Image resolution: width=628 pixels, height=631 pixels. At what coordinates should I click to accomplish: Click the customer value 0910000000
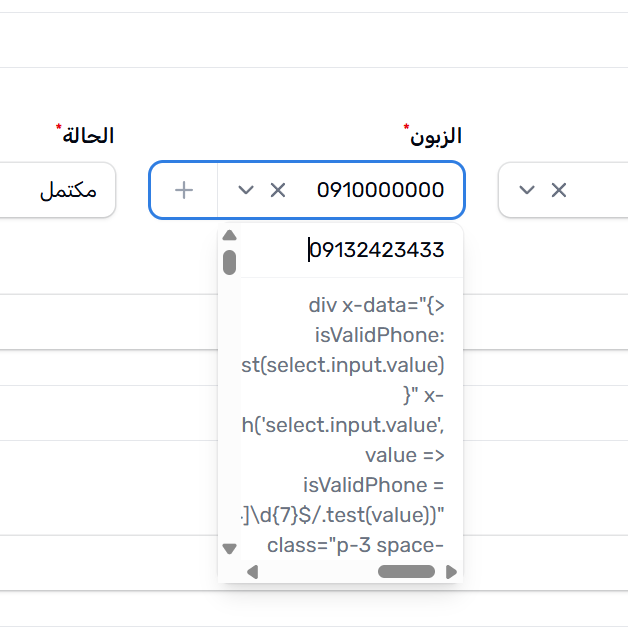pos(380,190)
